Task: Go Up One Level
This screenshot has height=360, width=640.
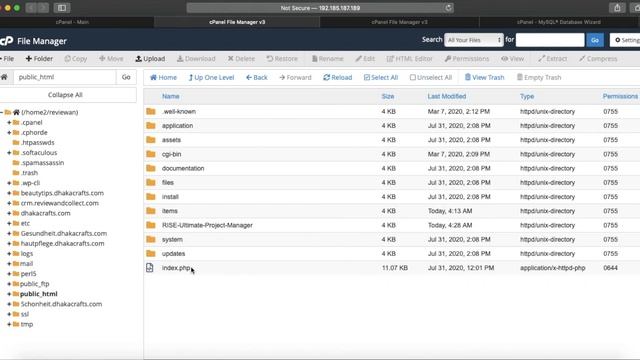Action: 211,78
